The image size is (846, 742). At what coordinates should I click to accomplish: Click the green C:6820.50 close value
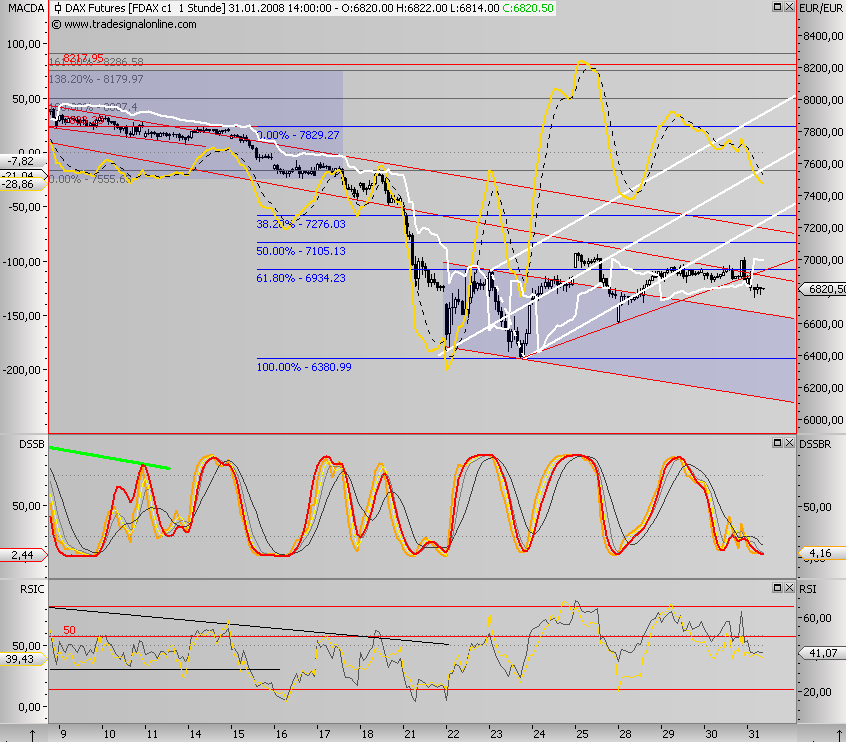point(528,8)
